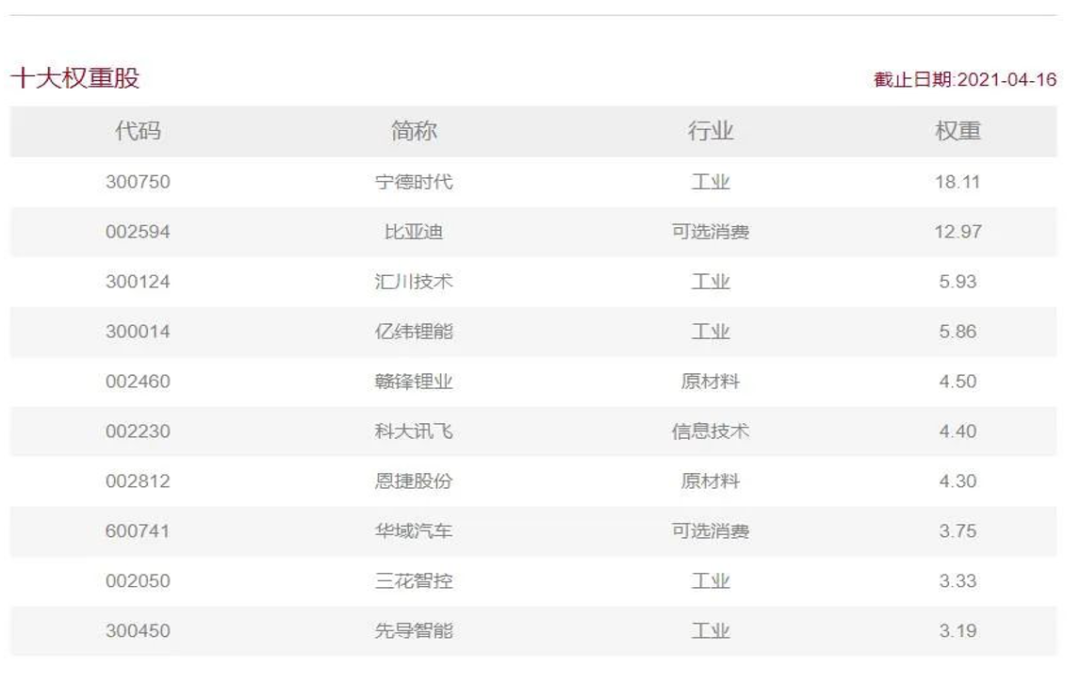Select the 汇川技术 name cell
This screenshot has width=1080, height=684.
click(x=414, y=282)
